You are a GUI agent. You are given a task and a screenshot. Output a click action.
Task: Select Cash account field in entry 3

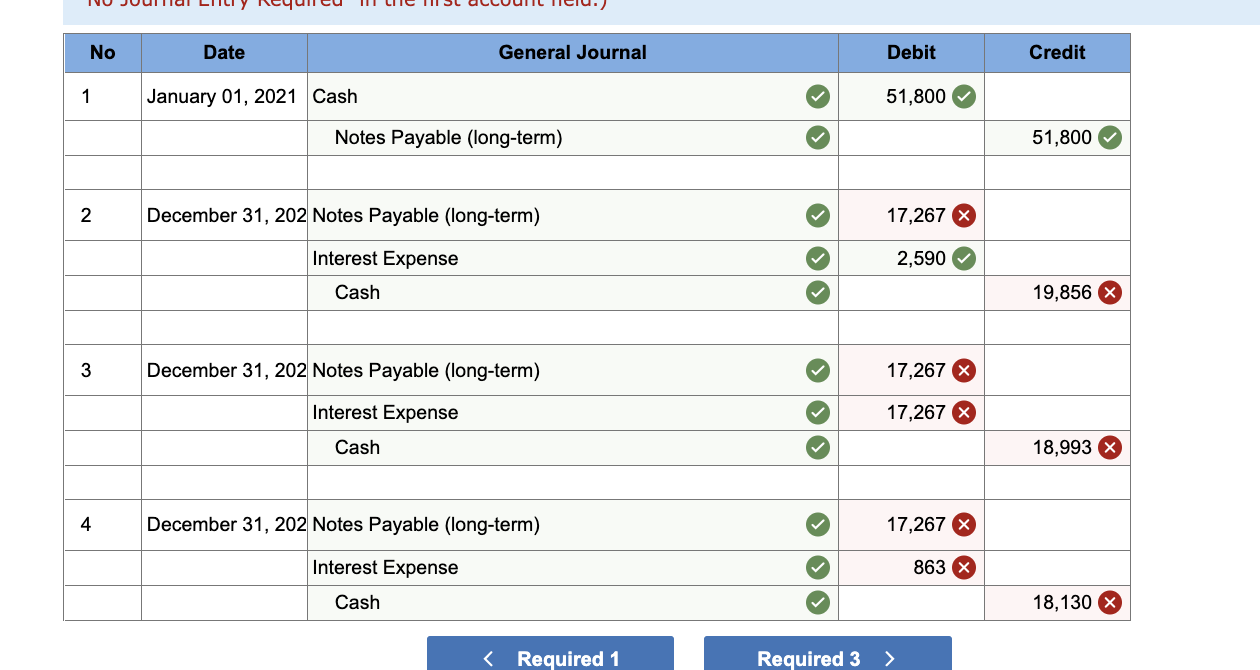(573, 448)
